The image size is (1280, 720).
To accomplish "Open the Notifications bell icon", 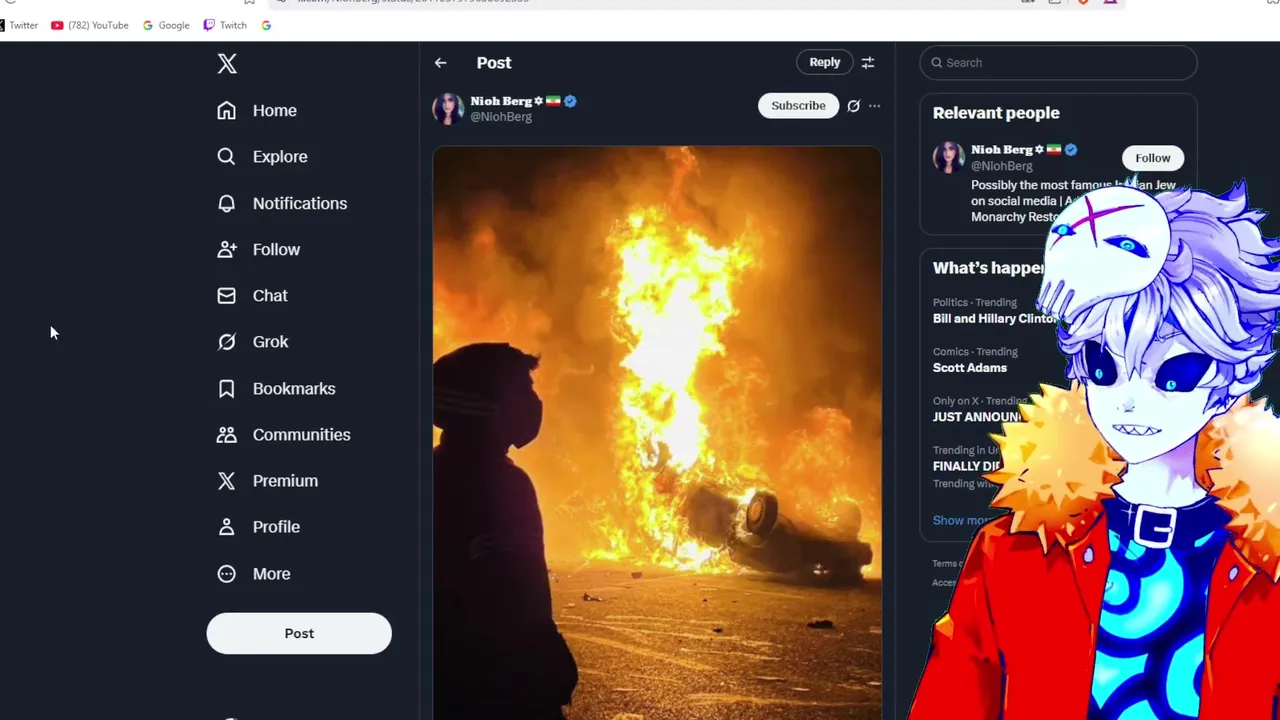I will tap(227, 203).
